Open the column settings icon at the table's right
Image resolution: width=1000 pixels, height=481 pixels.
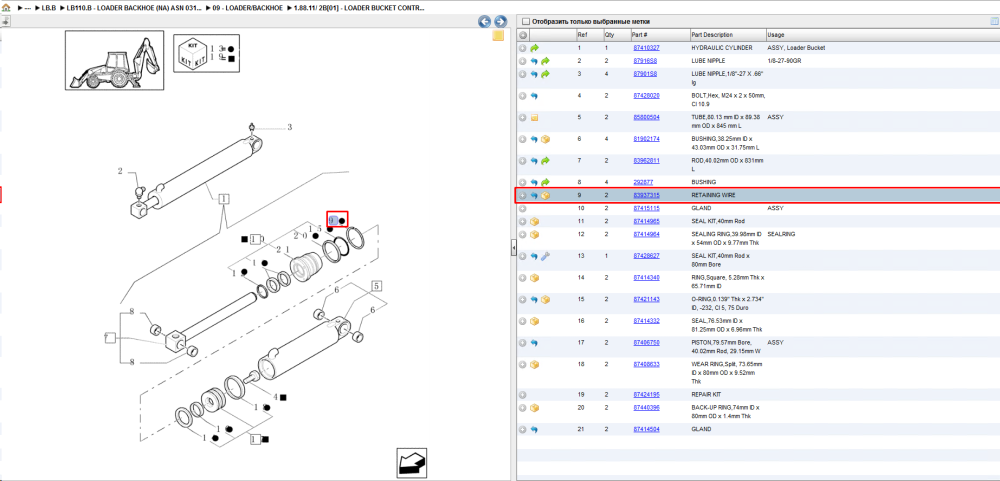point(994,21)
